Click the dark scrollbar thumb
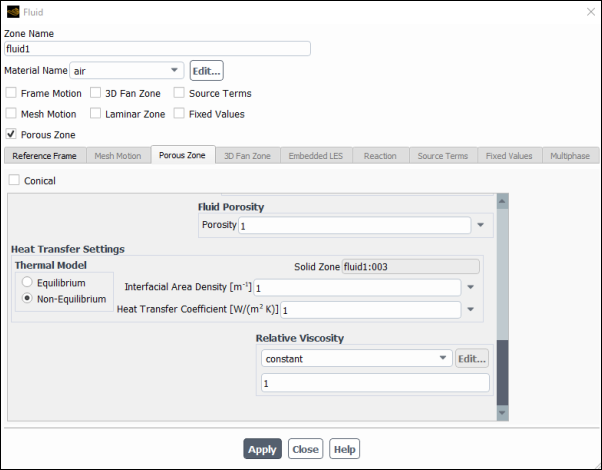The image size is (602, 470). 503,372
